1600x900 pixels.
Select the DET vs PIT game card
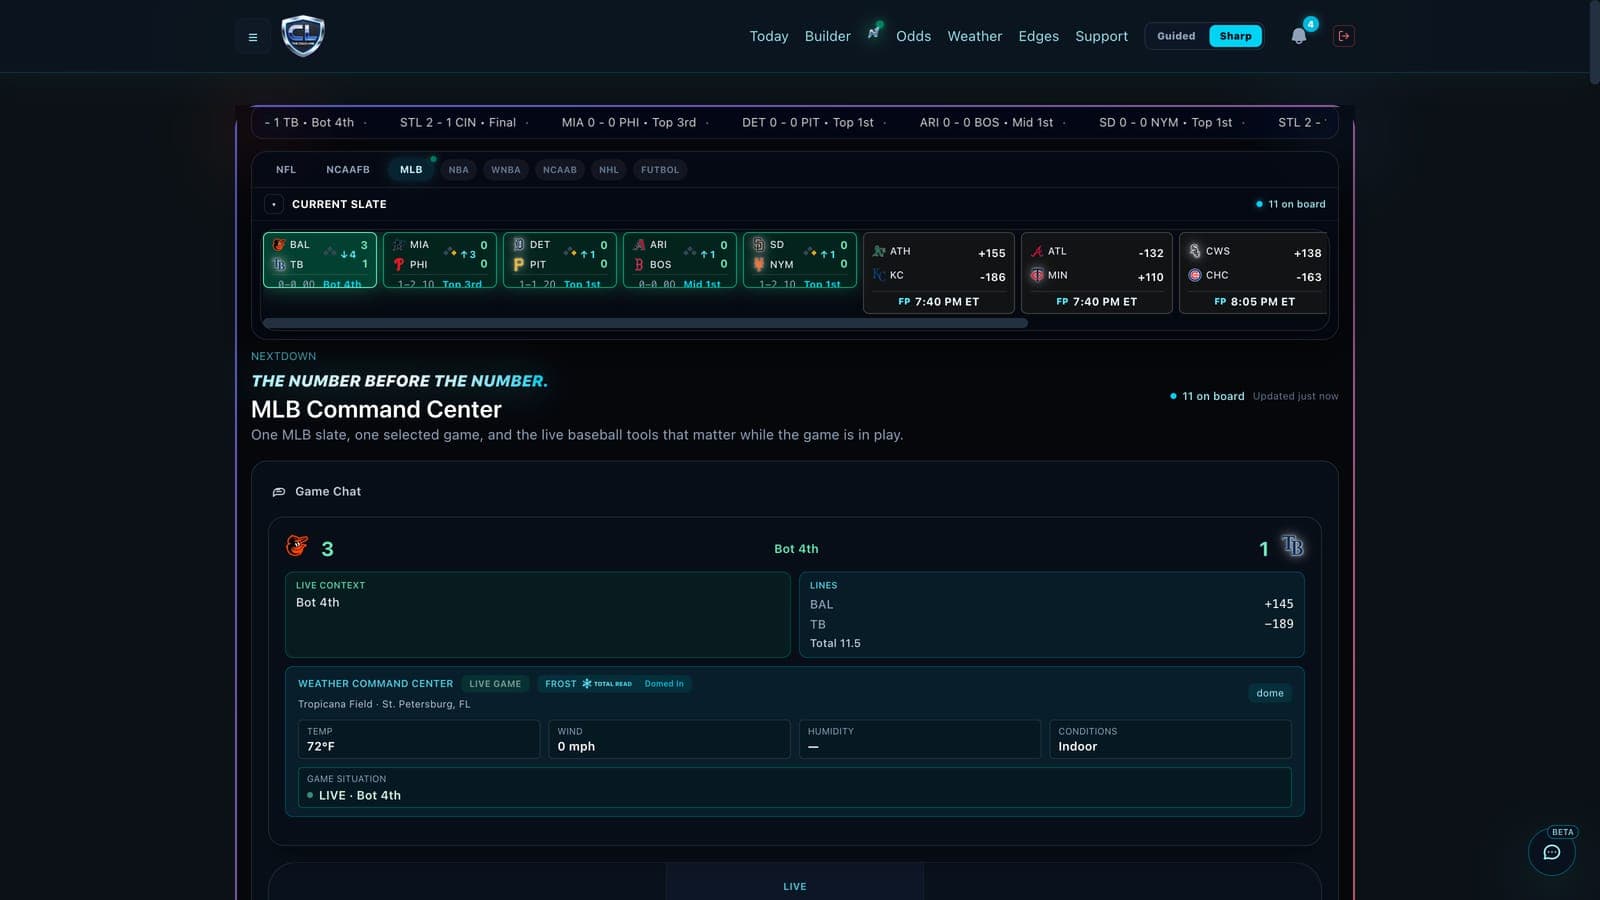pos(560,260)
